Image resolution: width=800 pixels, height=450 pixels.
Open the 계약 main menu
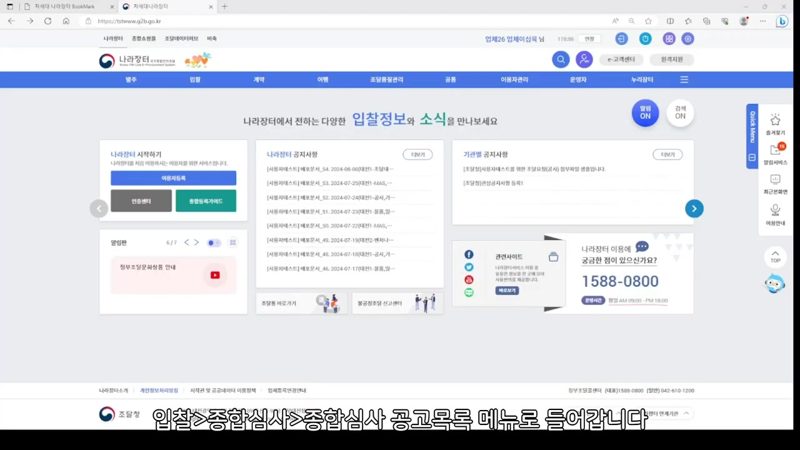[259, 80]
